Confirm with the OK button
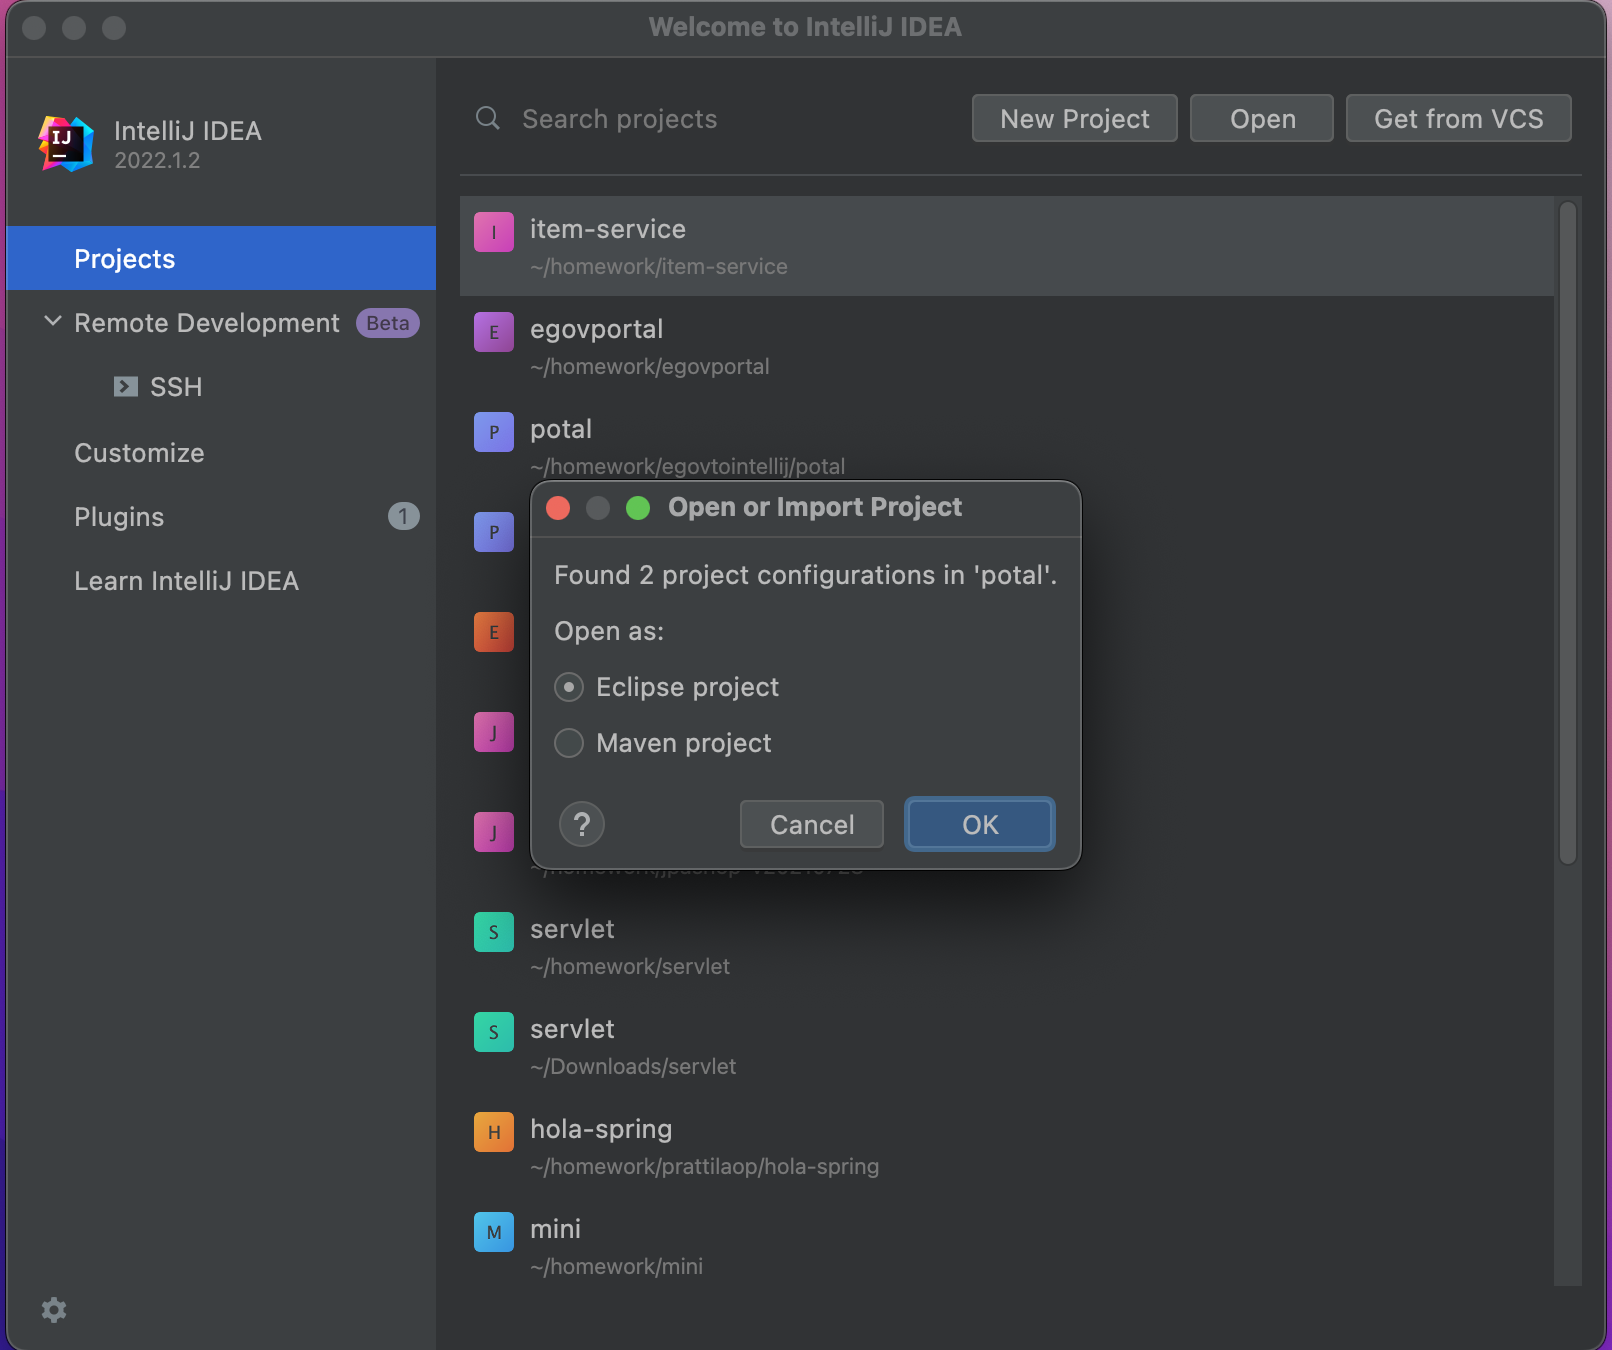Viewport: 1612px width, 1350px height. pyautogui.click(x=980, y=825)
